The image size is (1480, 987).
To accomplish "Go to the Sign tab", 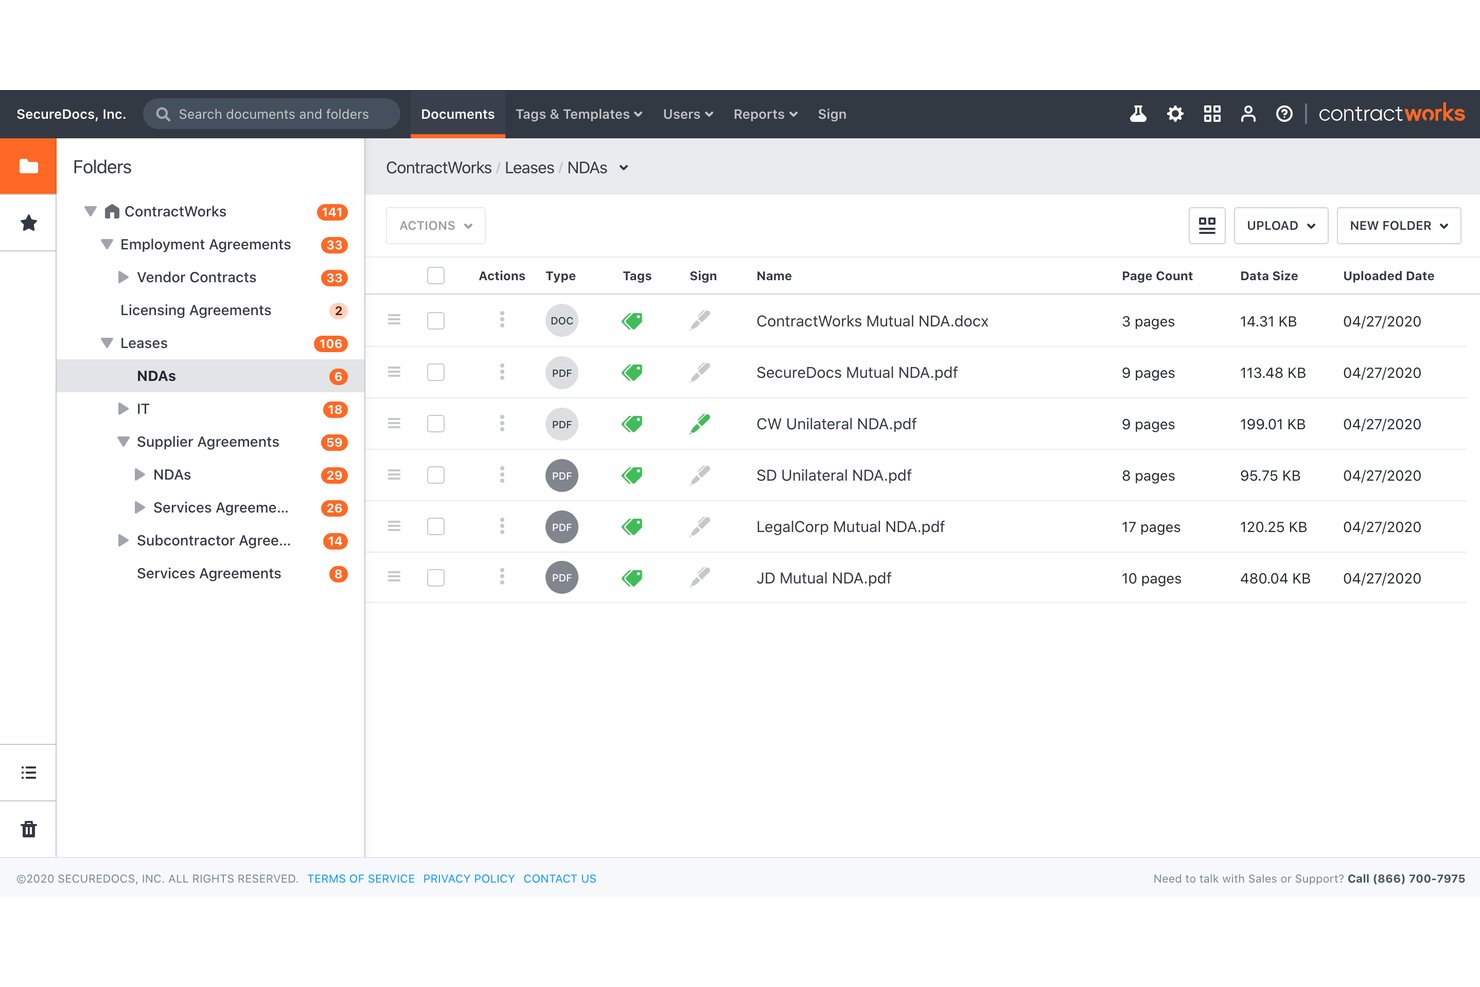I will pos(832,114).
